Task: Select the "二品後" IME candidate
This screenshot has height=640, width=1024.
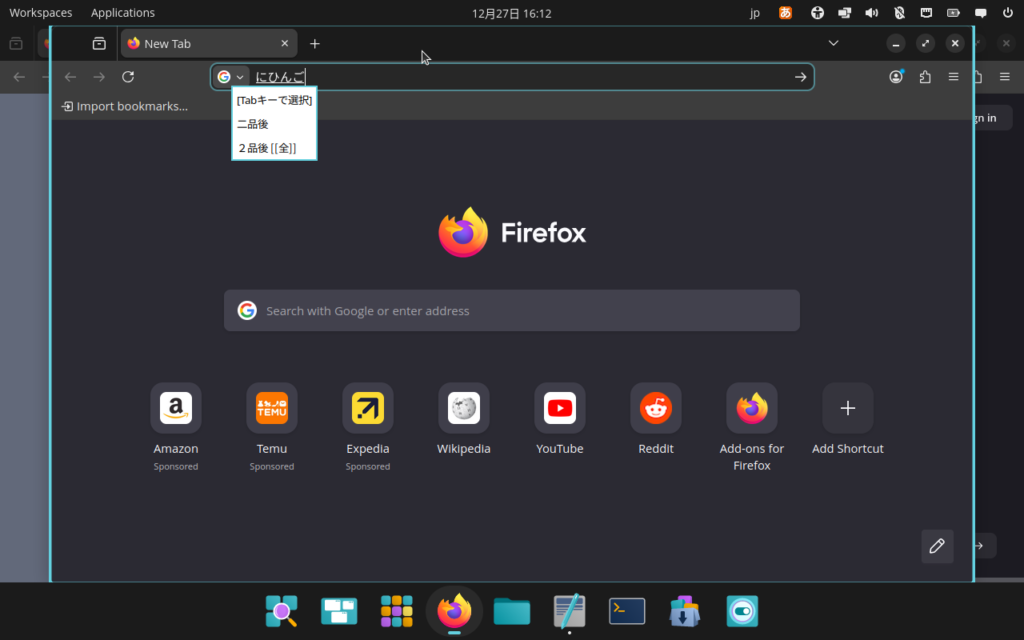Action: click(x=253, y=124)
